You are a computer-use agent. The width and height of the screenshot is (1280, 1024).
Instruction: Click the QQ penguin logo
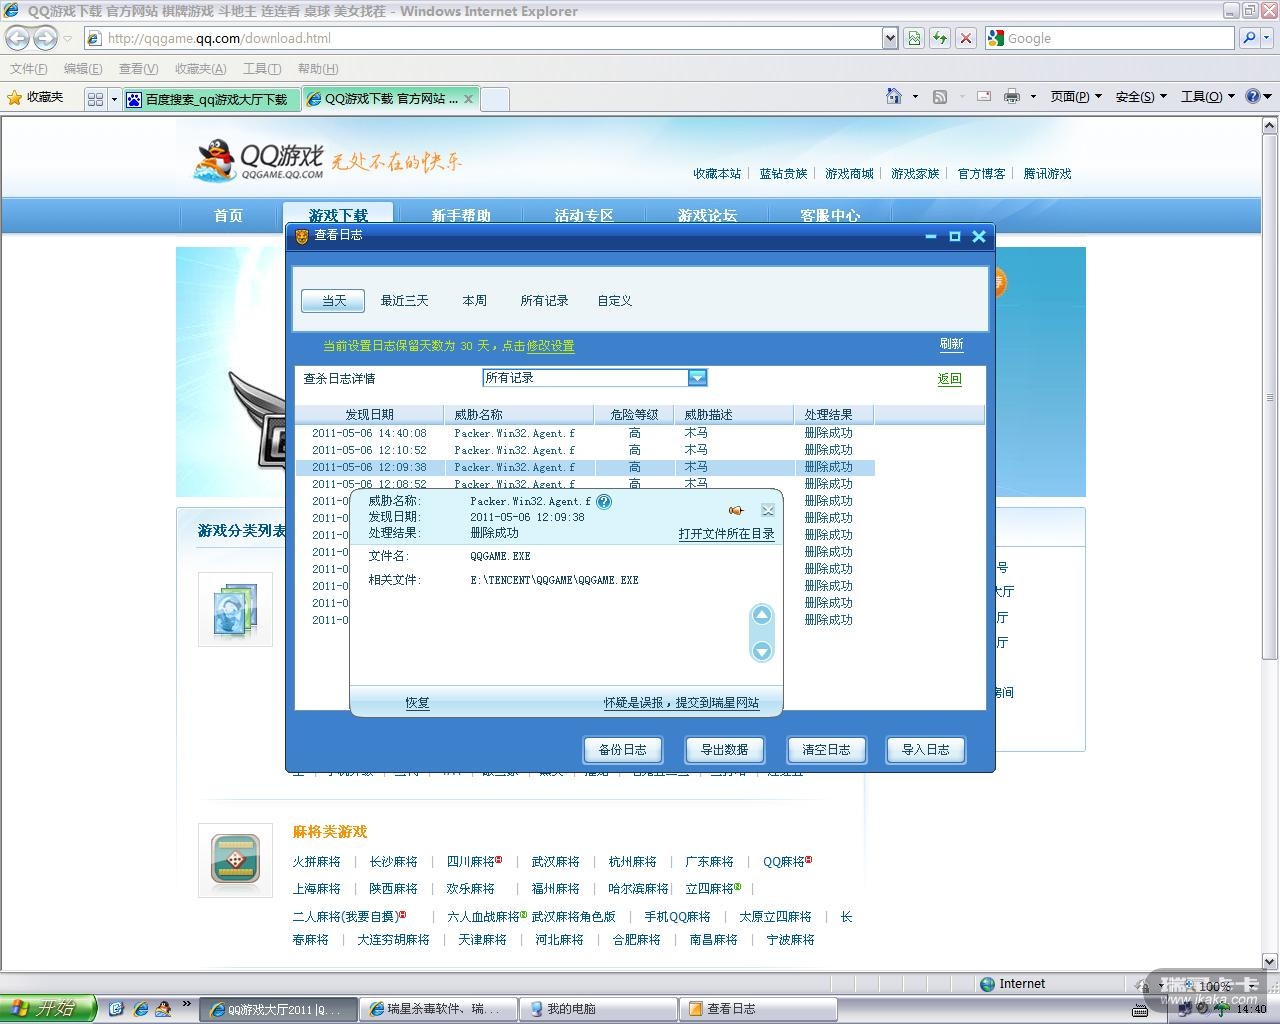(214, 160)
